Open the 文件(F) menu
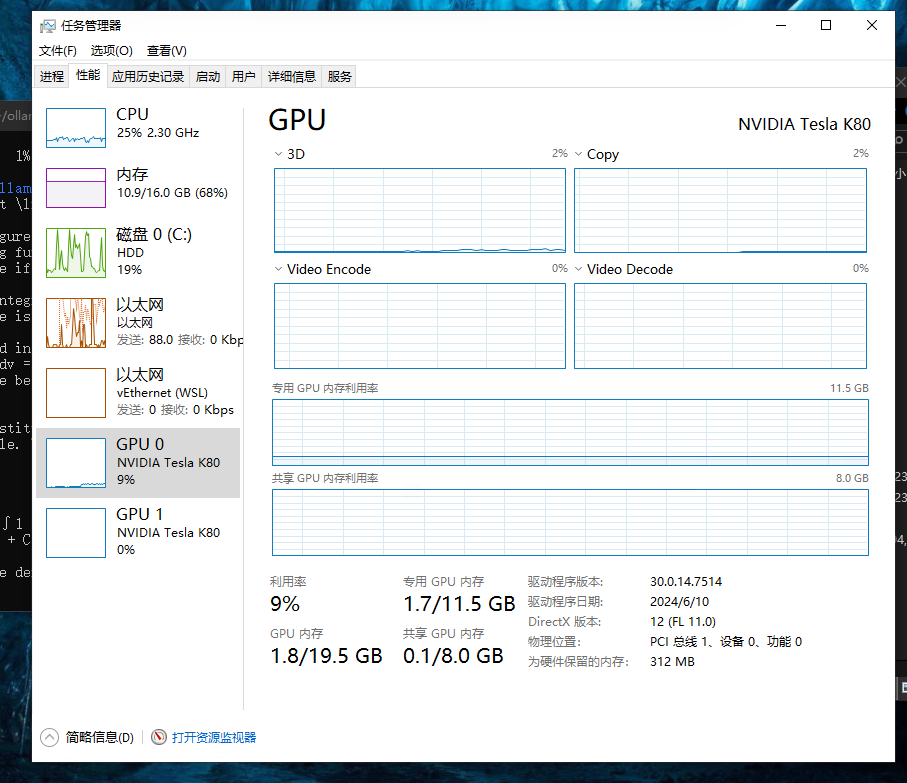907x783 pixels. (x=57, y=51)
